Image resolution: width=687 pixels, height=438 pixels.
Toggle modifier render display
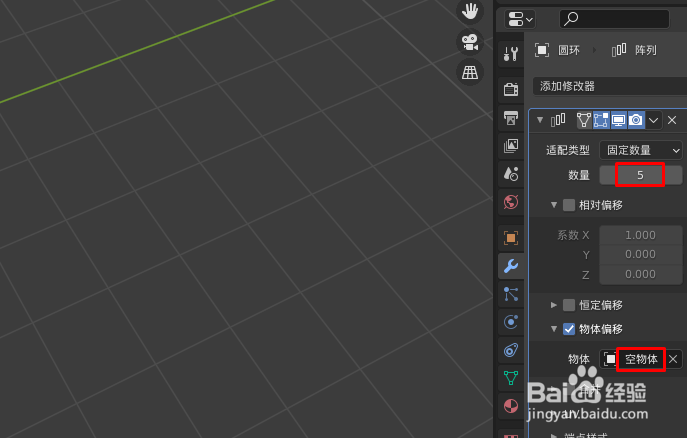coord(636,120)
